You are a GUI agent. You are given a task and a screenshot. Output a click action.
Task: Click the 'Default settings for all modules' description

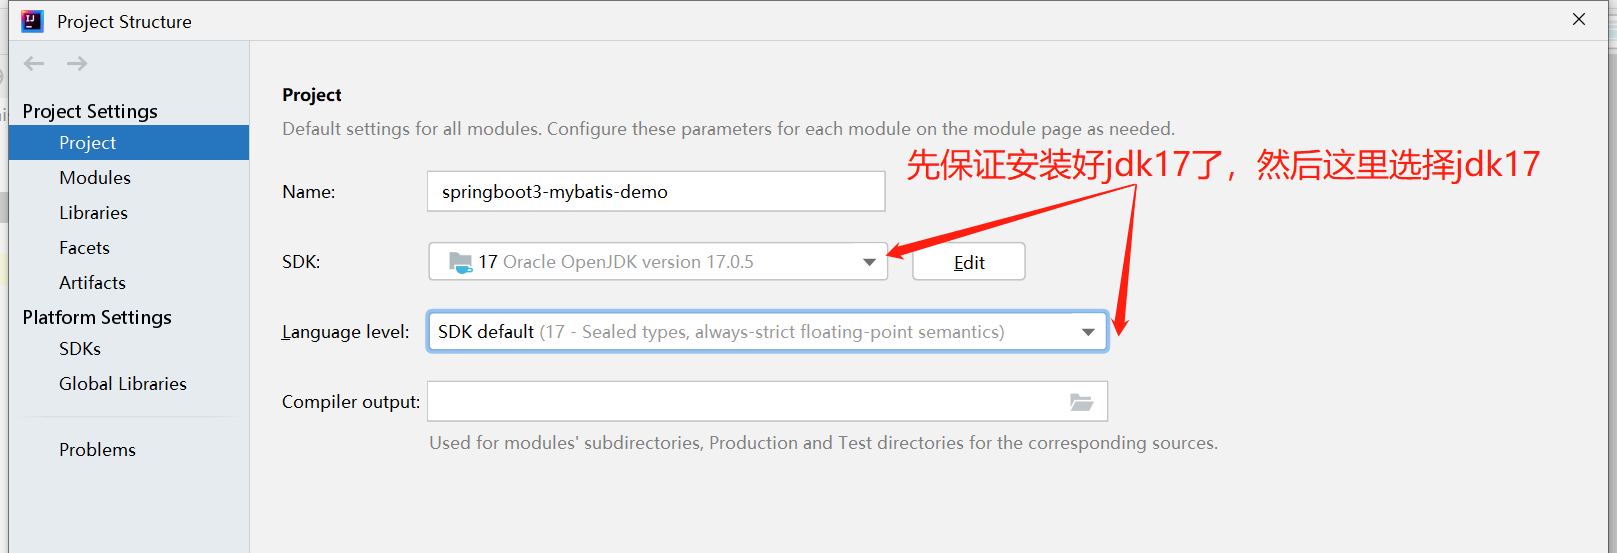pyautogui.click(x=728, y=128)
